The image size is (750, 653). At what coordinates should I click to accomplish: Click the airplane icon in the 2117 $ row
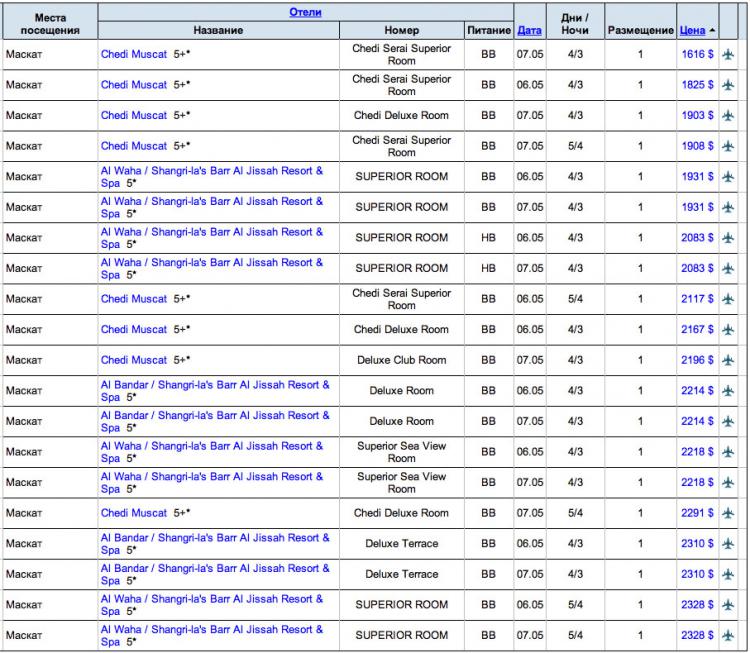click(x=728, y=299)
